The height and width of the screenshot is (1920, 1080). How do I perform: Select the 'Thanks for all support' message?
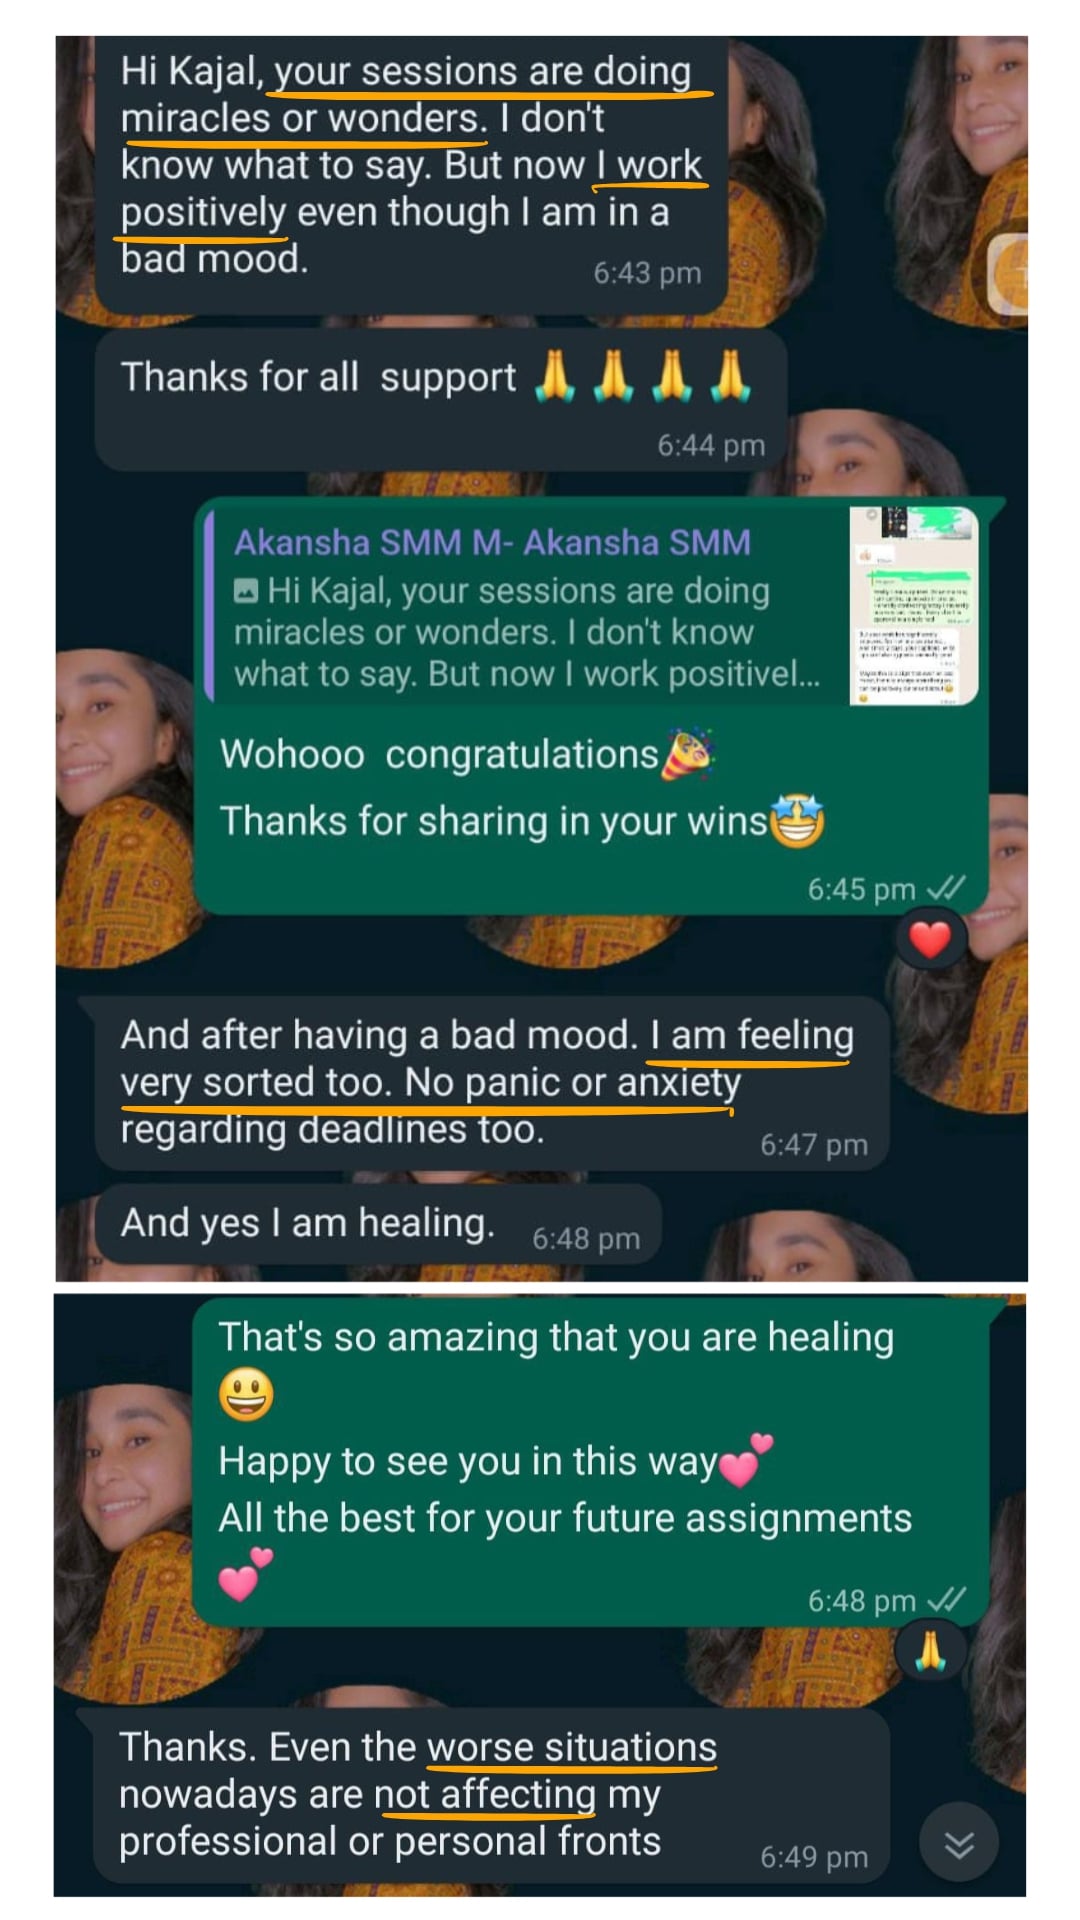[441, 402]
